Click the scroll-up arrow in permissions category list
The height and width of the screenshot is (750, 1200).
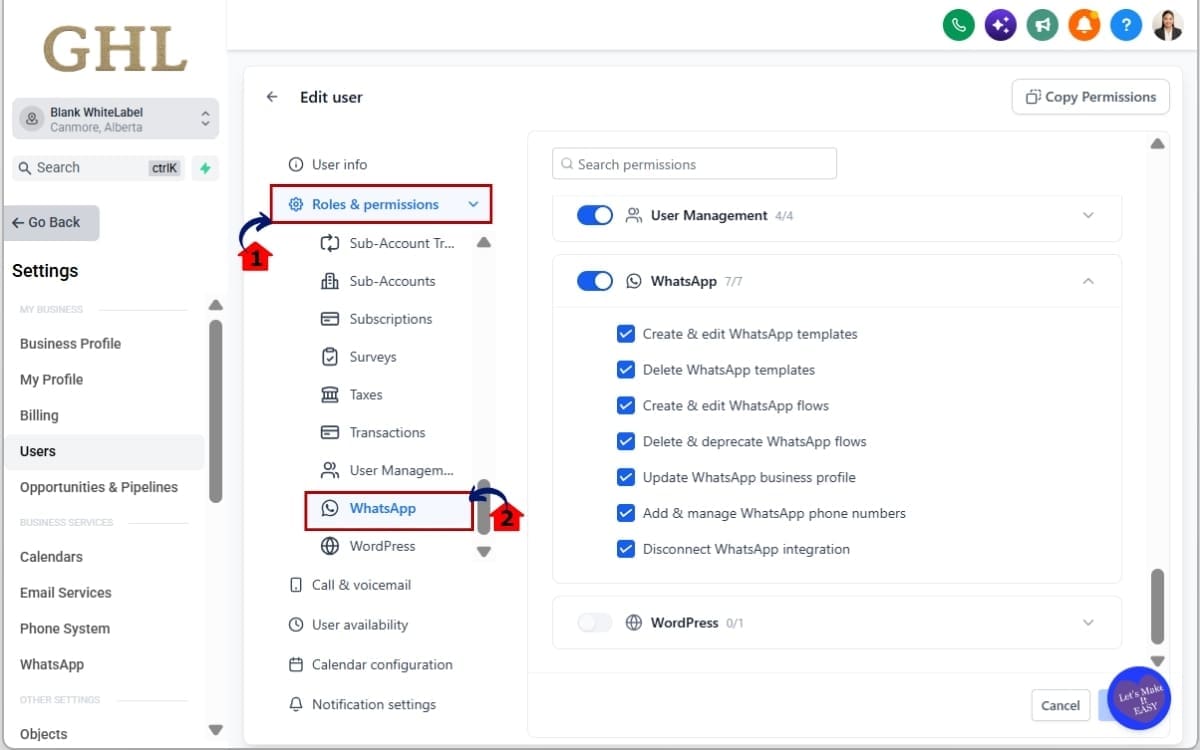484,242
